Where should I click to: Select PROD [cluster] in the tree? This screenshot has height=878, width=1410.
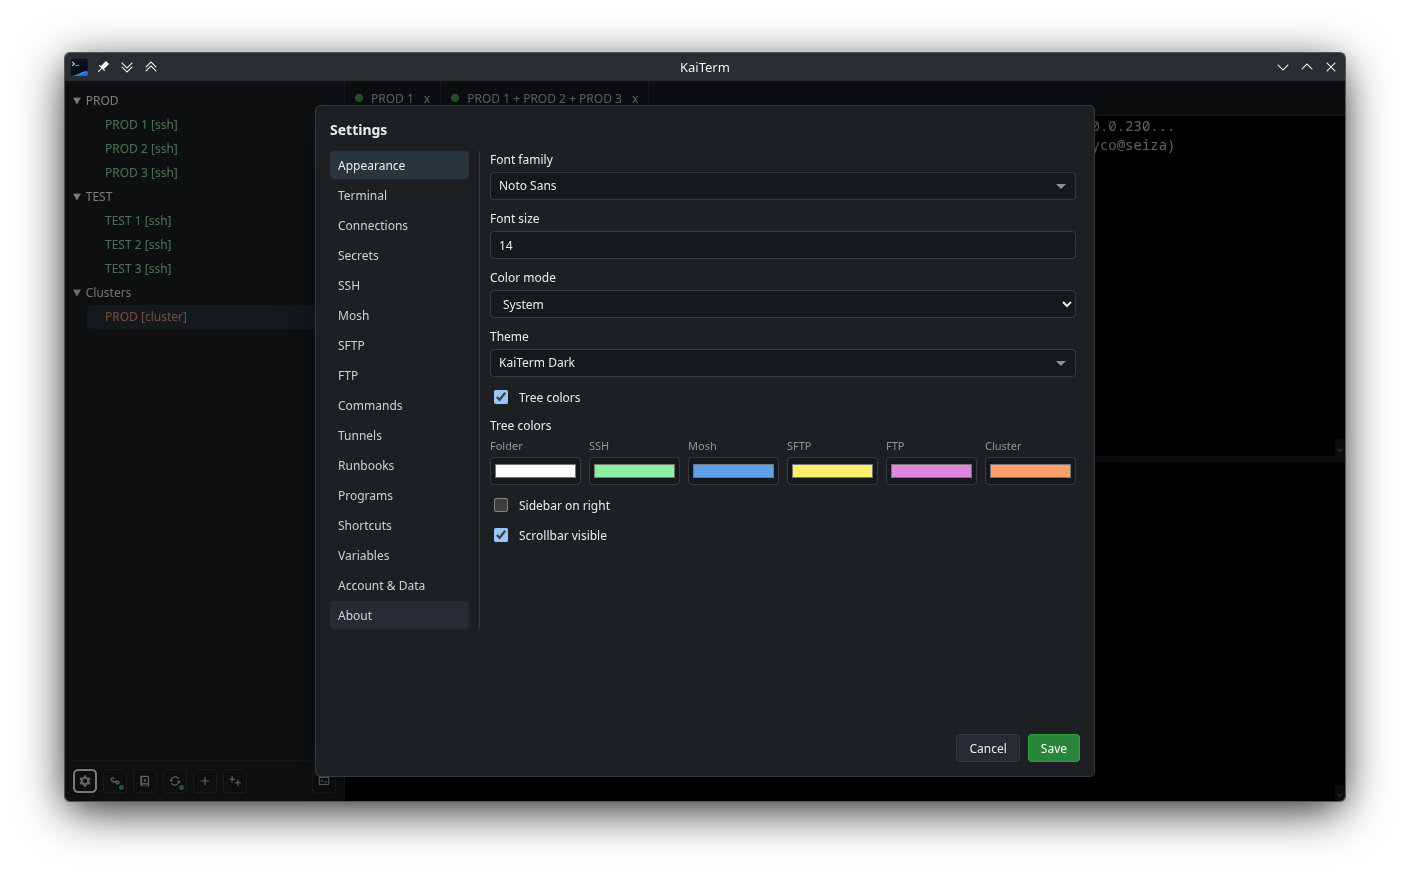pyautogui.click(x=146, y=317)
